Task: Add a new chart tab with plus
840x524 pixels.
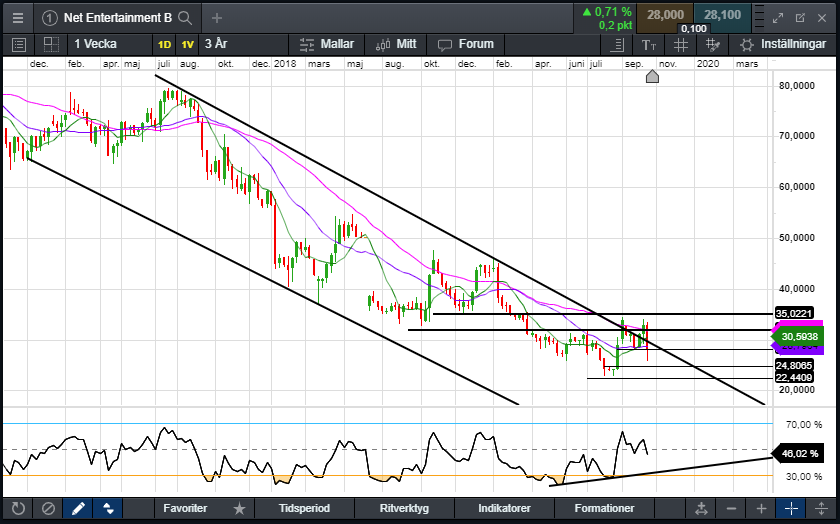Action: (x=216, y=18)
